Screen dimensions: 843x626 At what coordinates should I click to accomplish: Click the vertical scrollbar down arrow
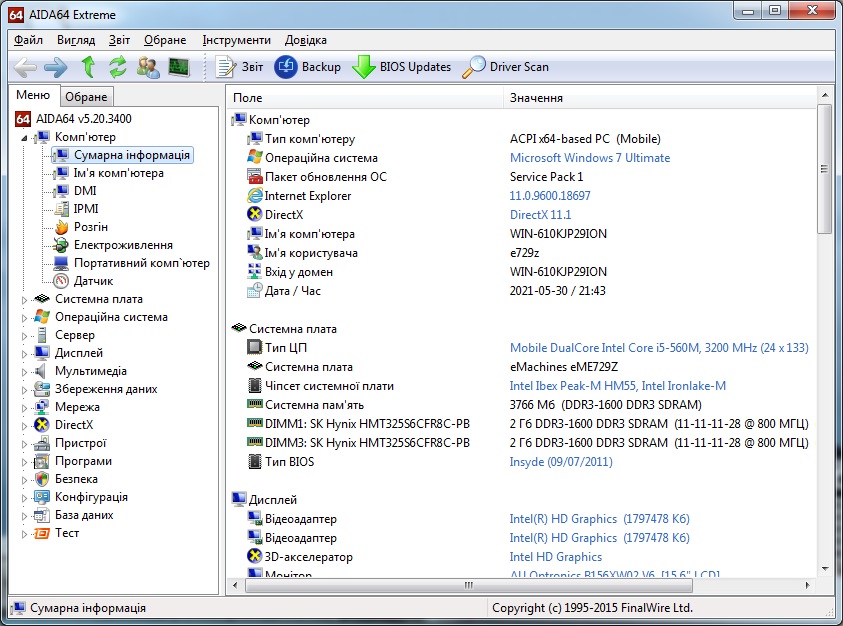[825, 568]
